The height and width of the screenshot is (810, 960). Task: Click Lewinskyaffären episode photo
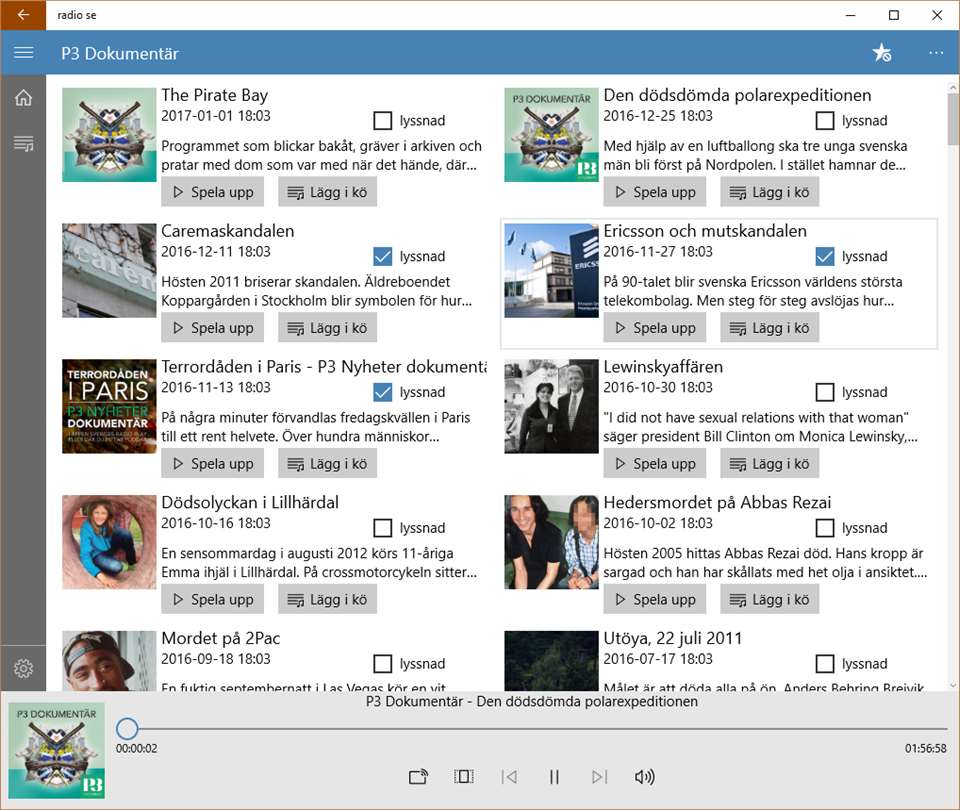(551, 407)
